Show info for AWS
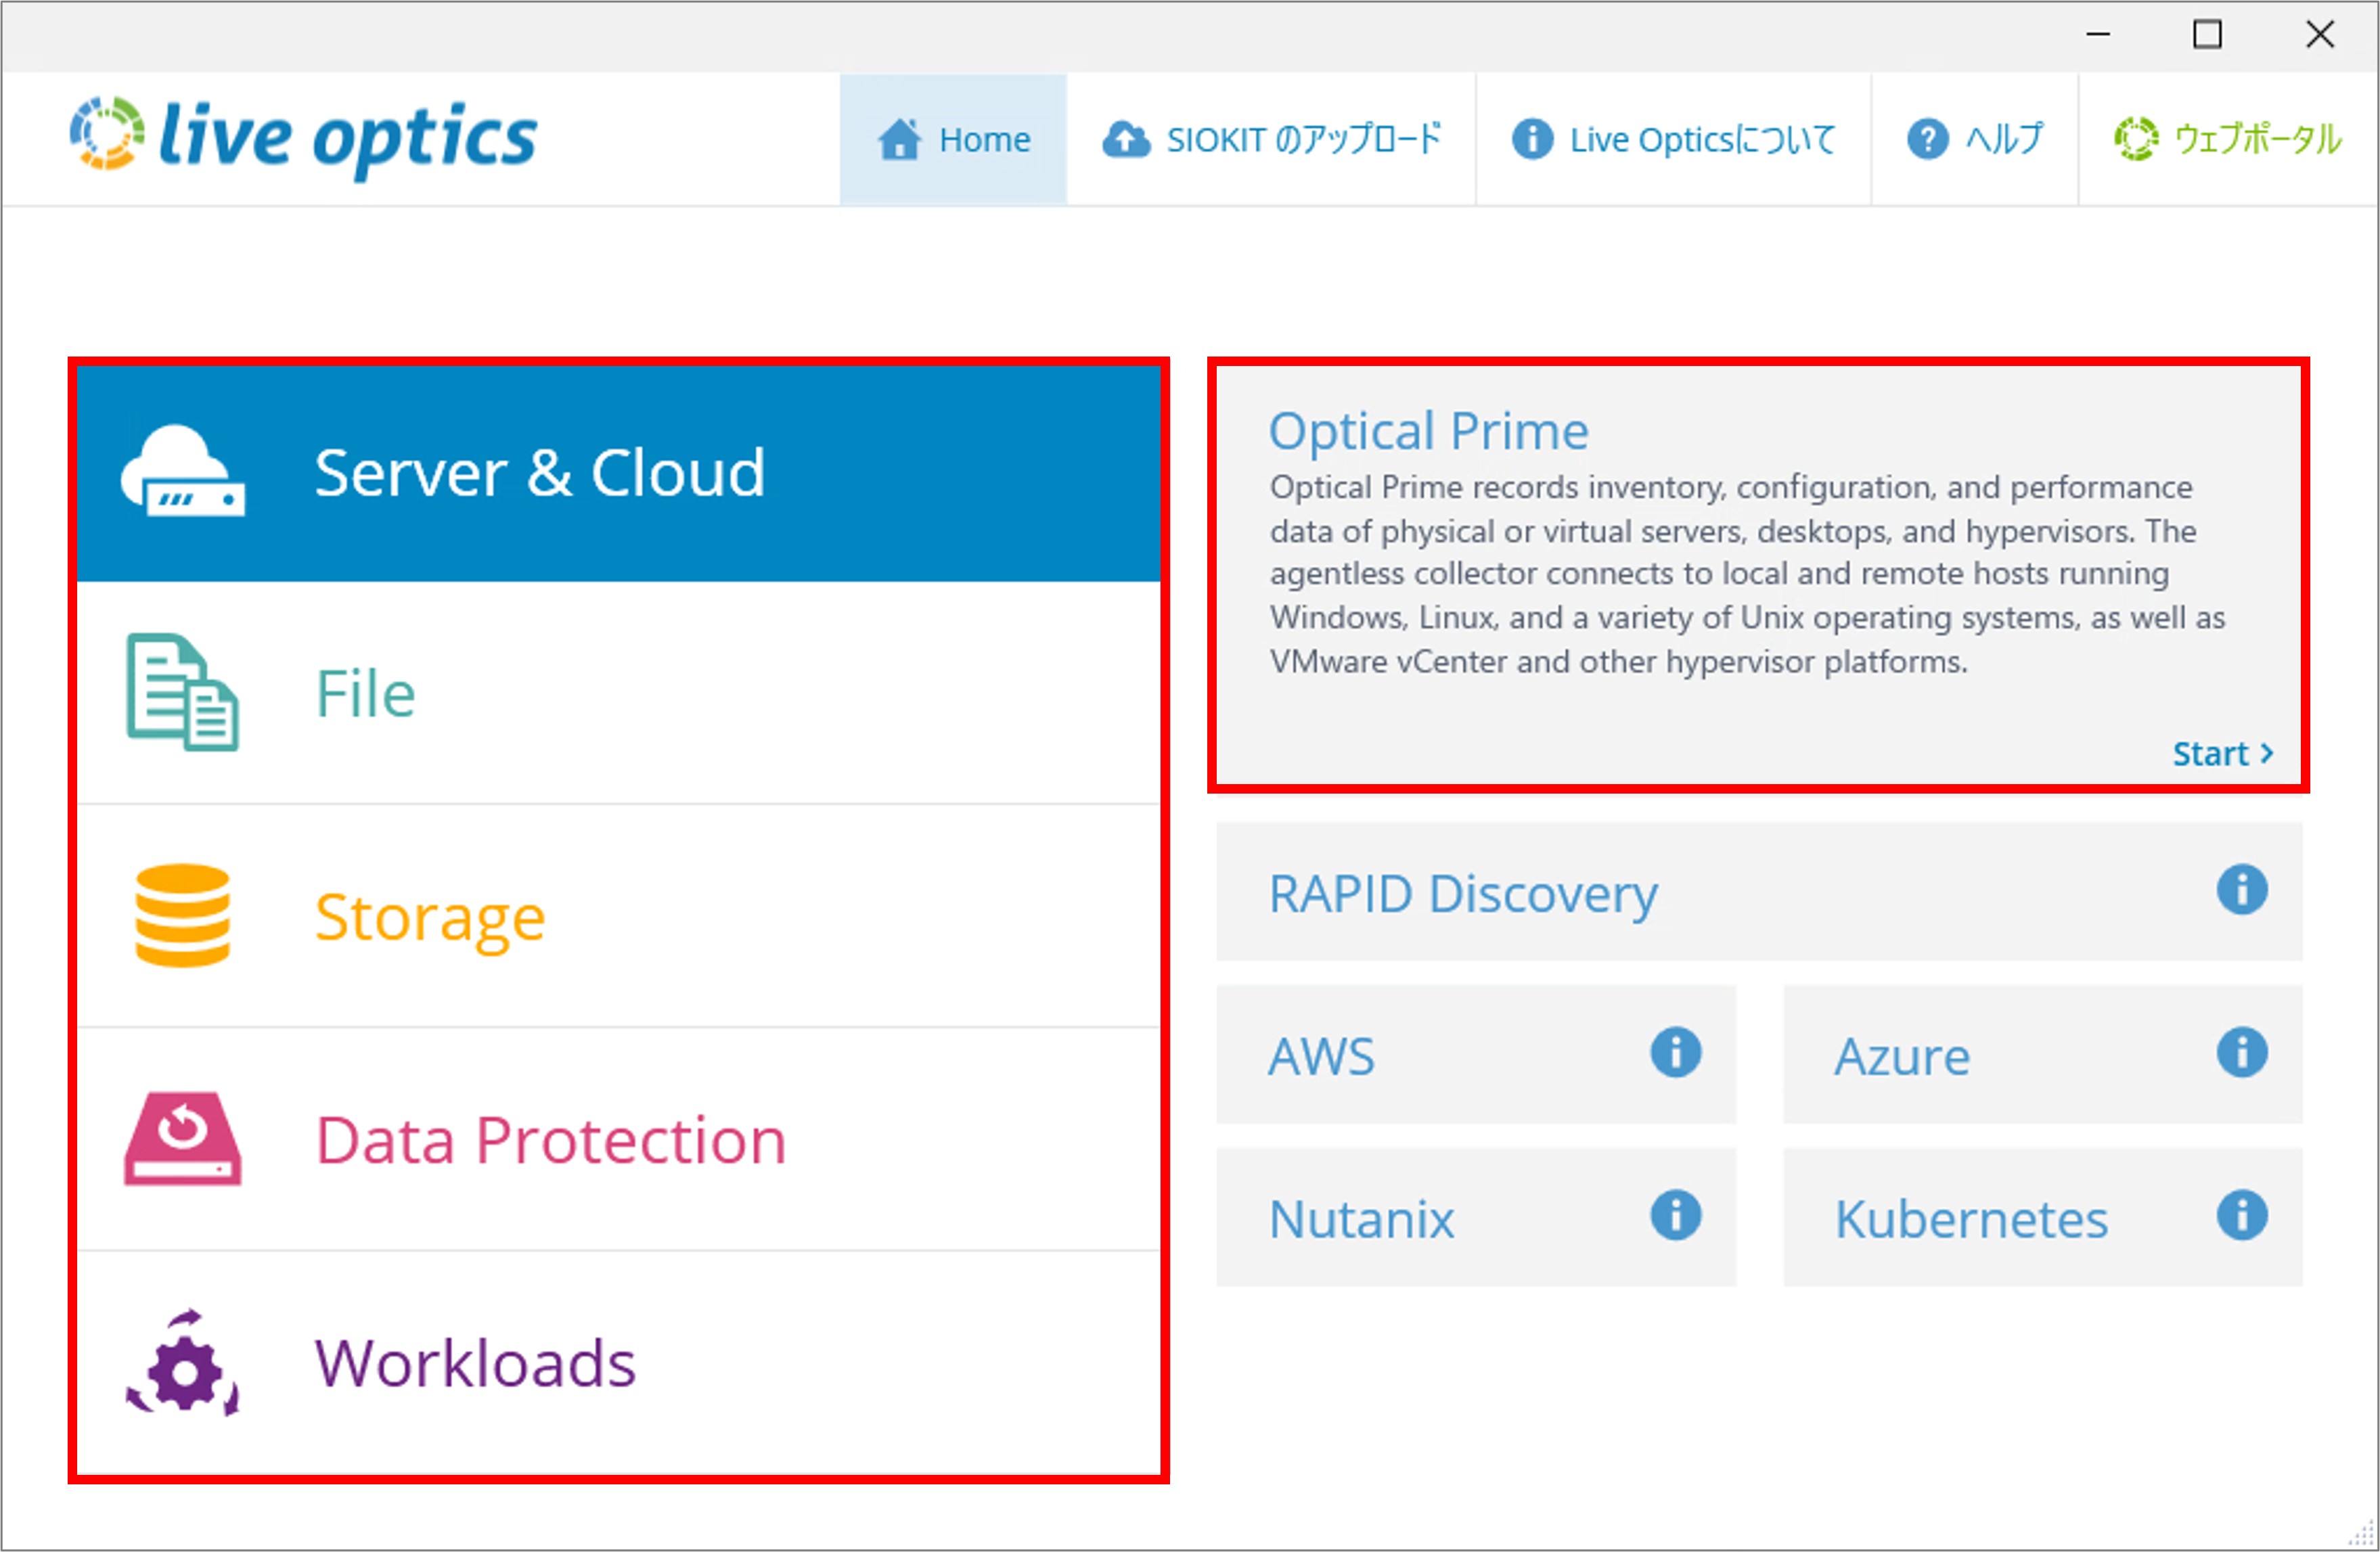The width and height of the screenshot is (2380, 1552). (1676, 1053)
